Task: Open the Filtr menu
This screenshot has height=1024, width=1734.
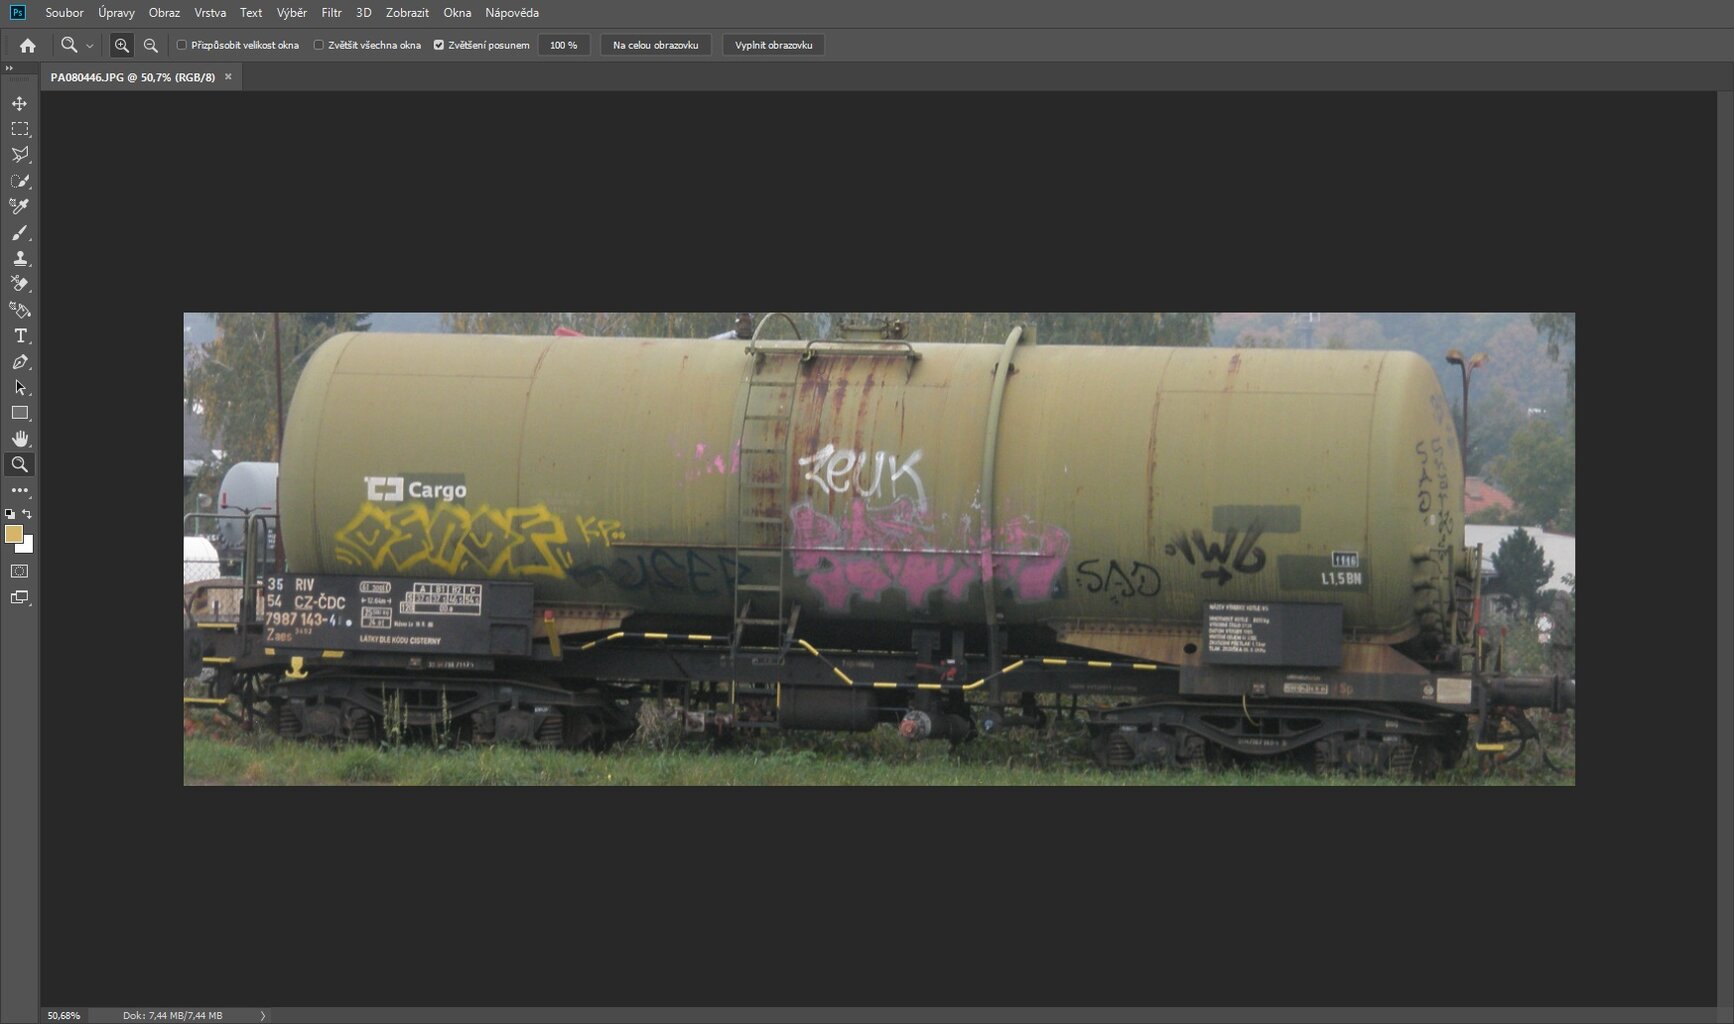Action: click(331, 13)
